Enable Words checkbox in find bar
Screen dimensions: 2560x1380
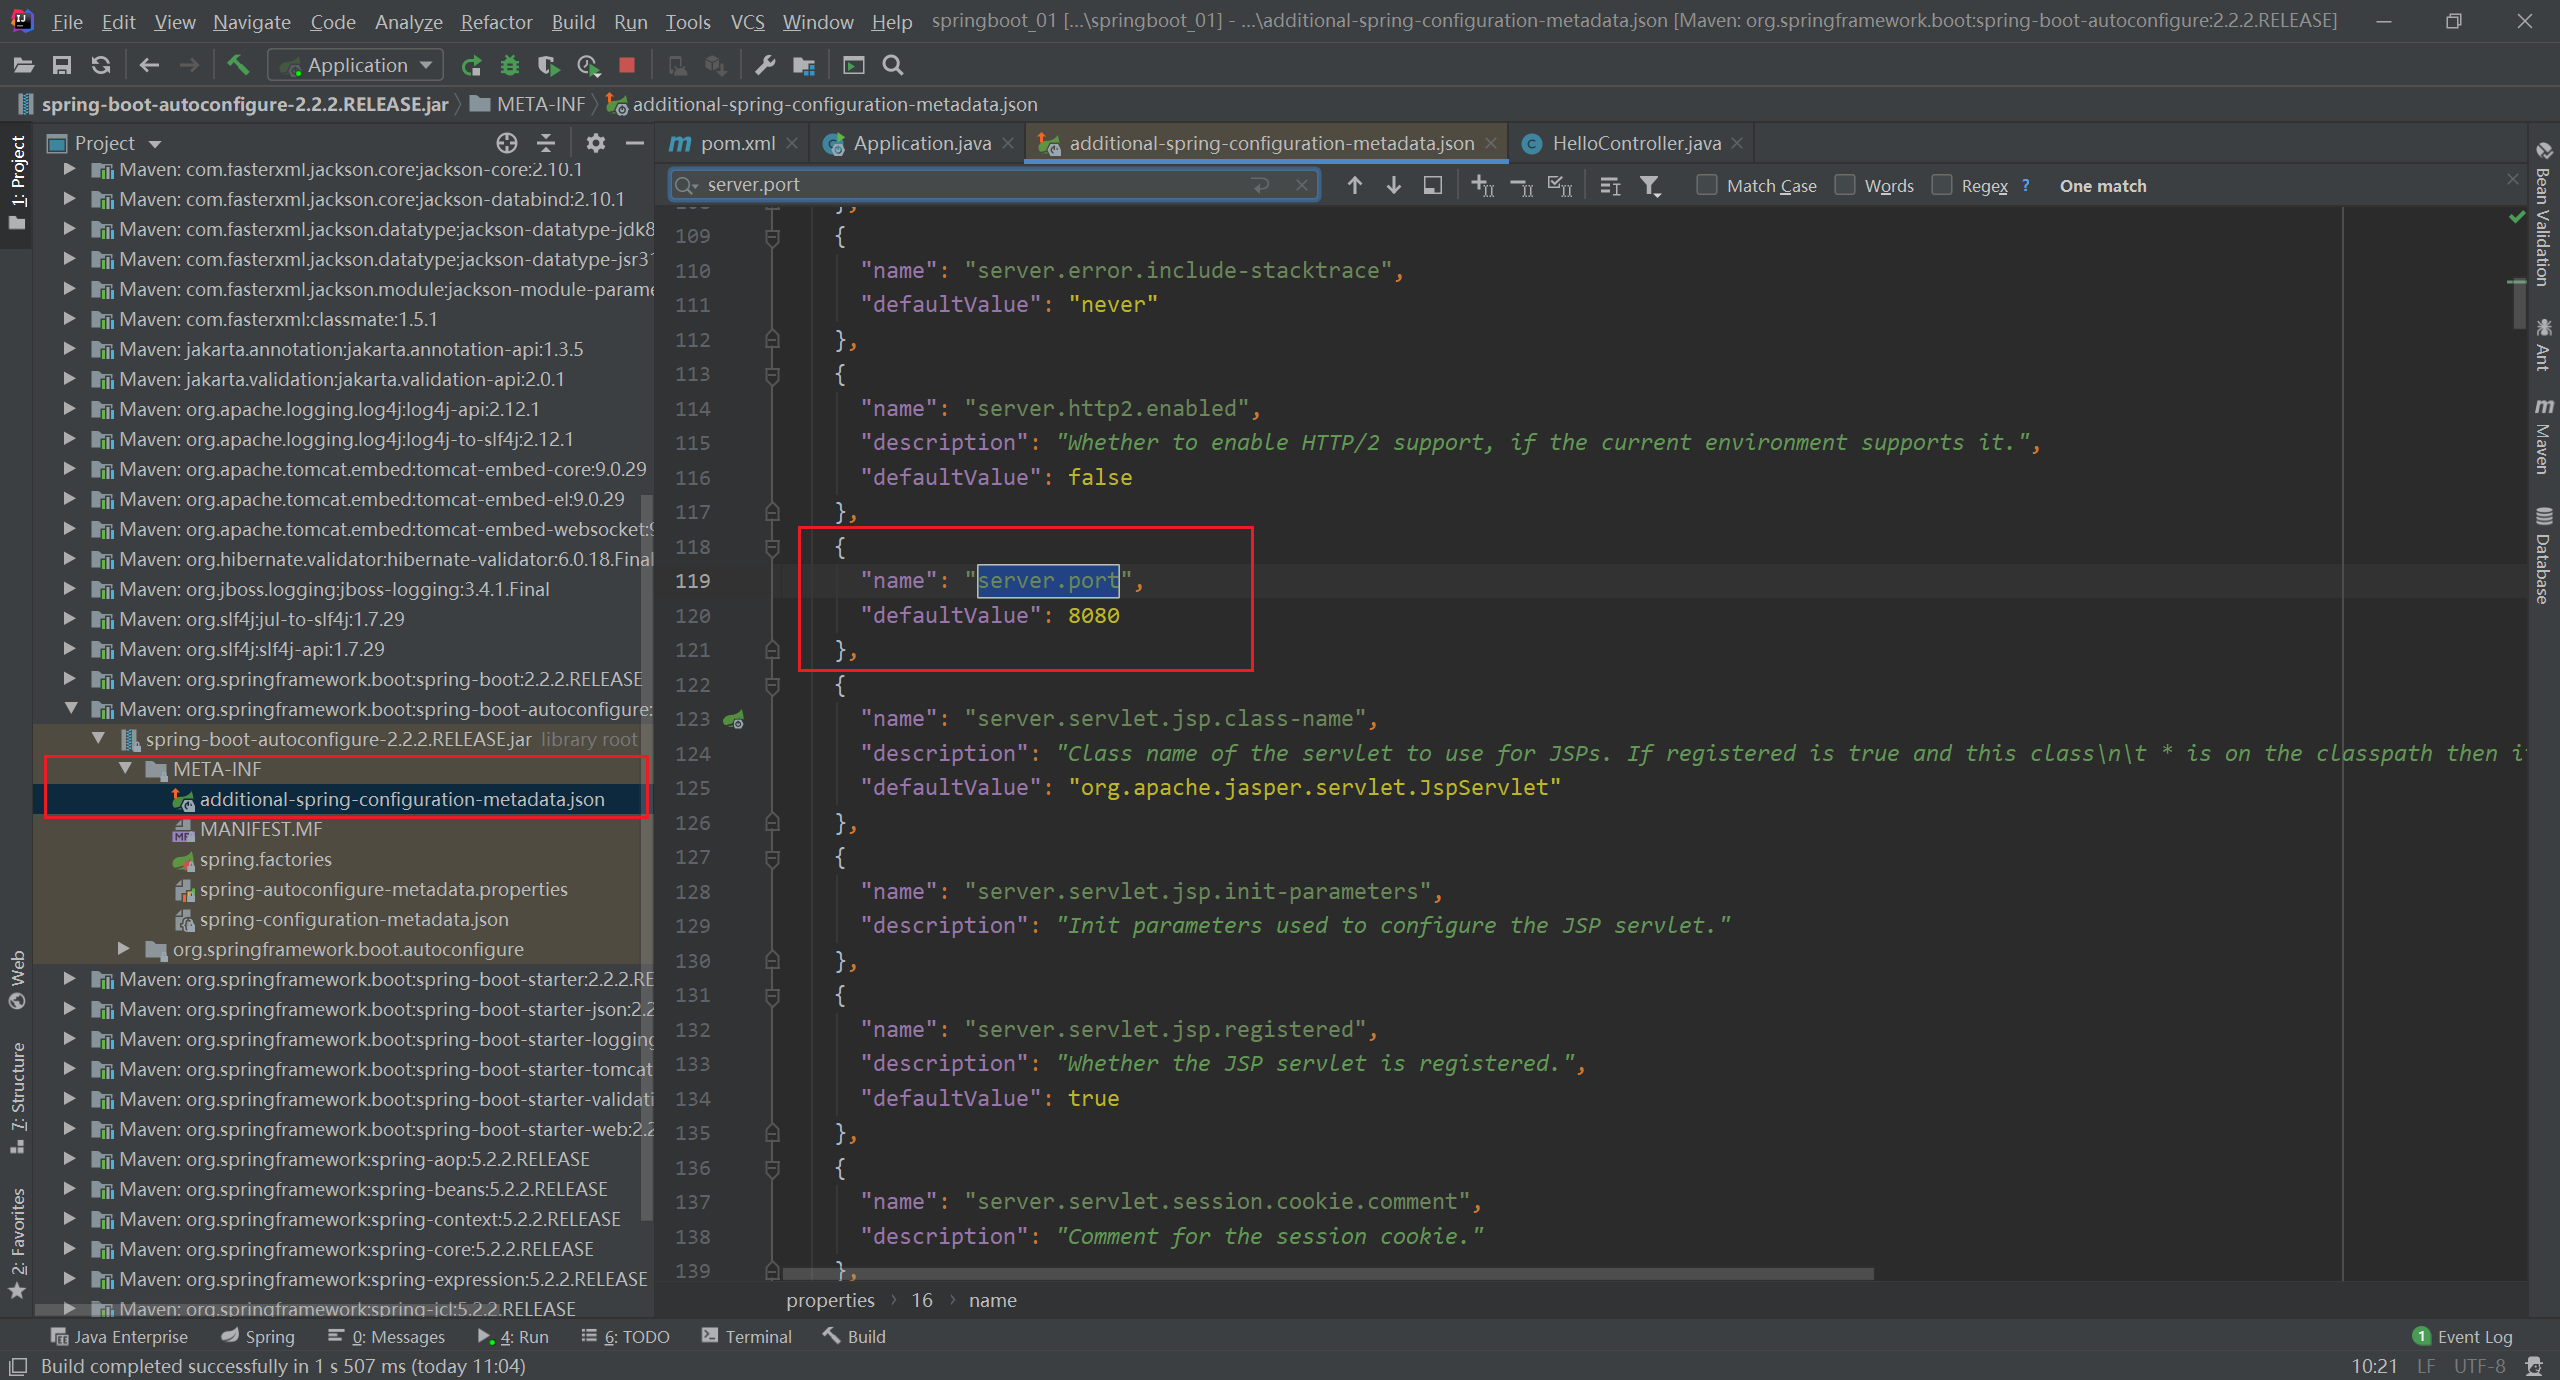coord(1845,185)
